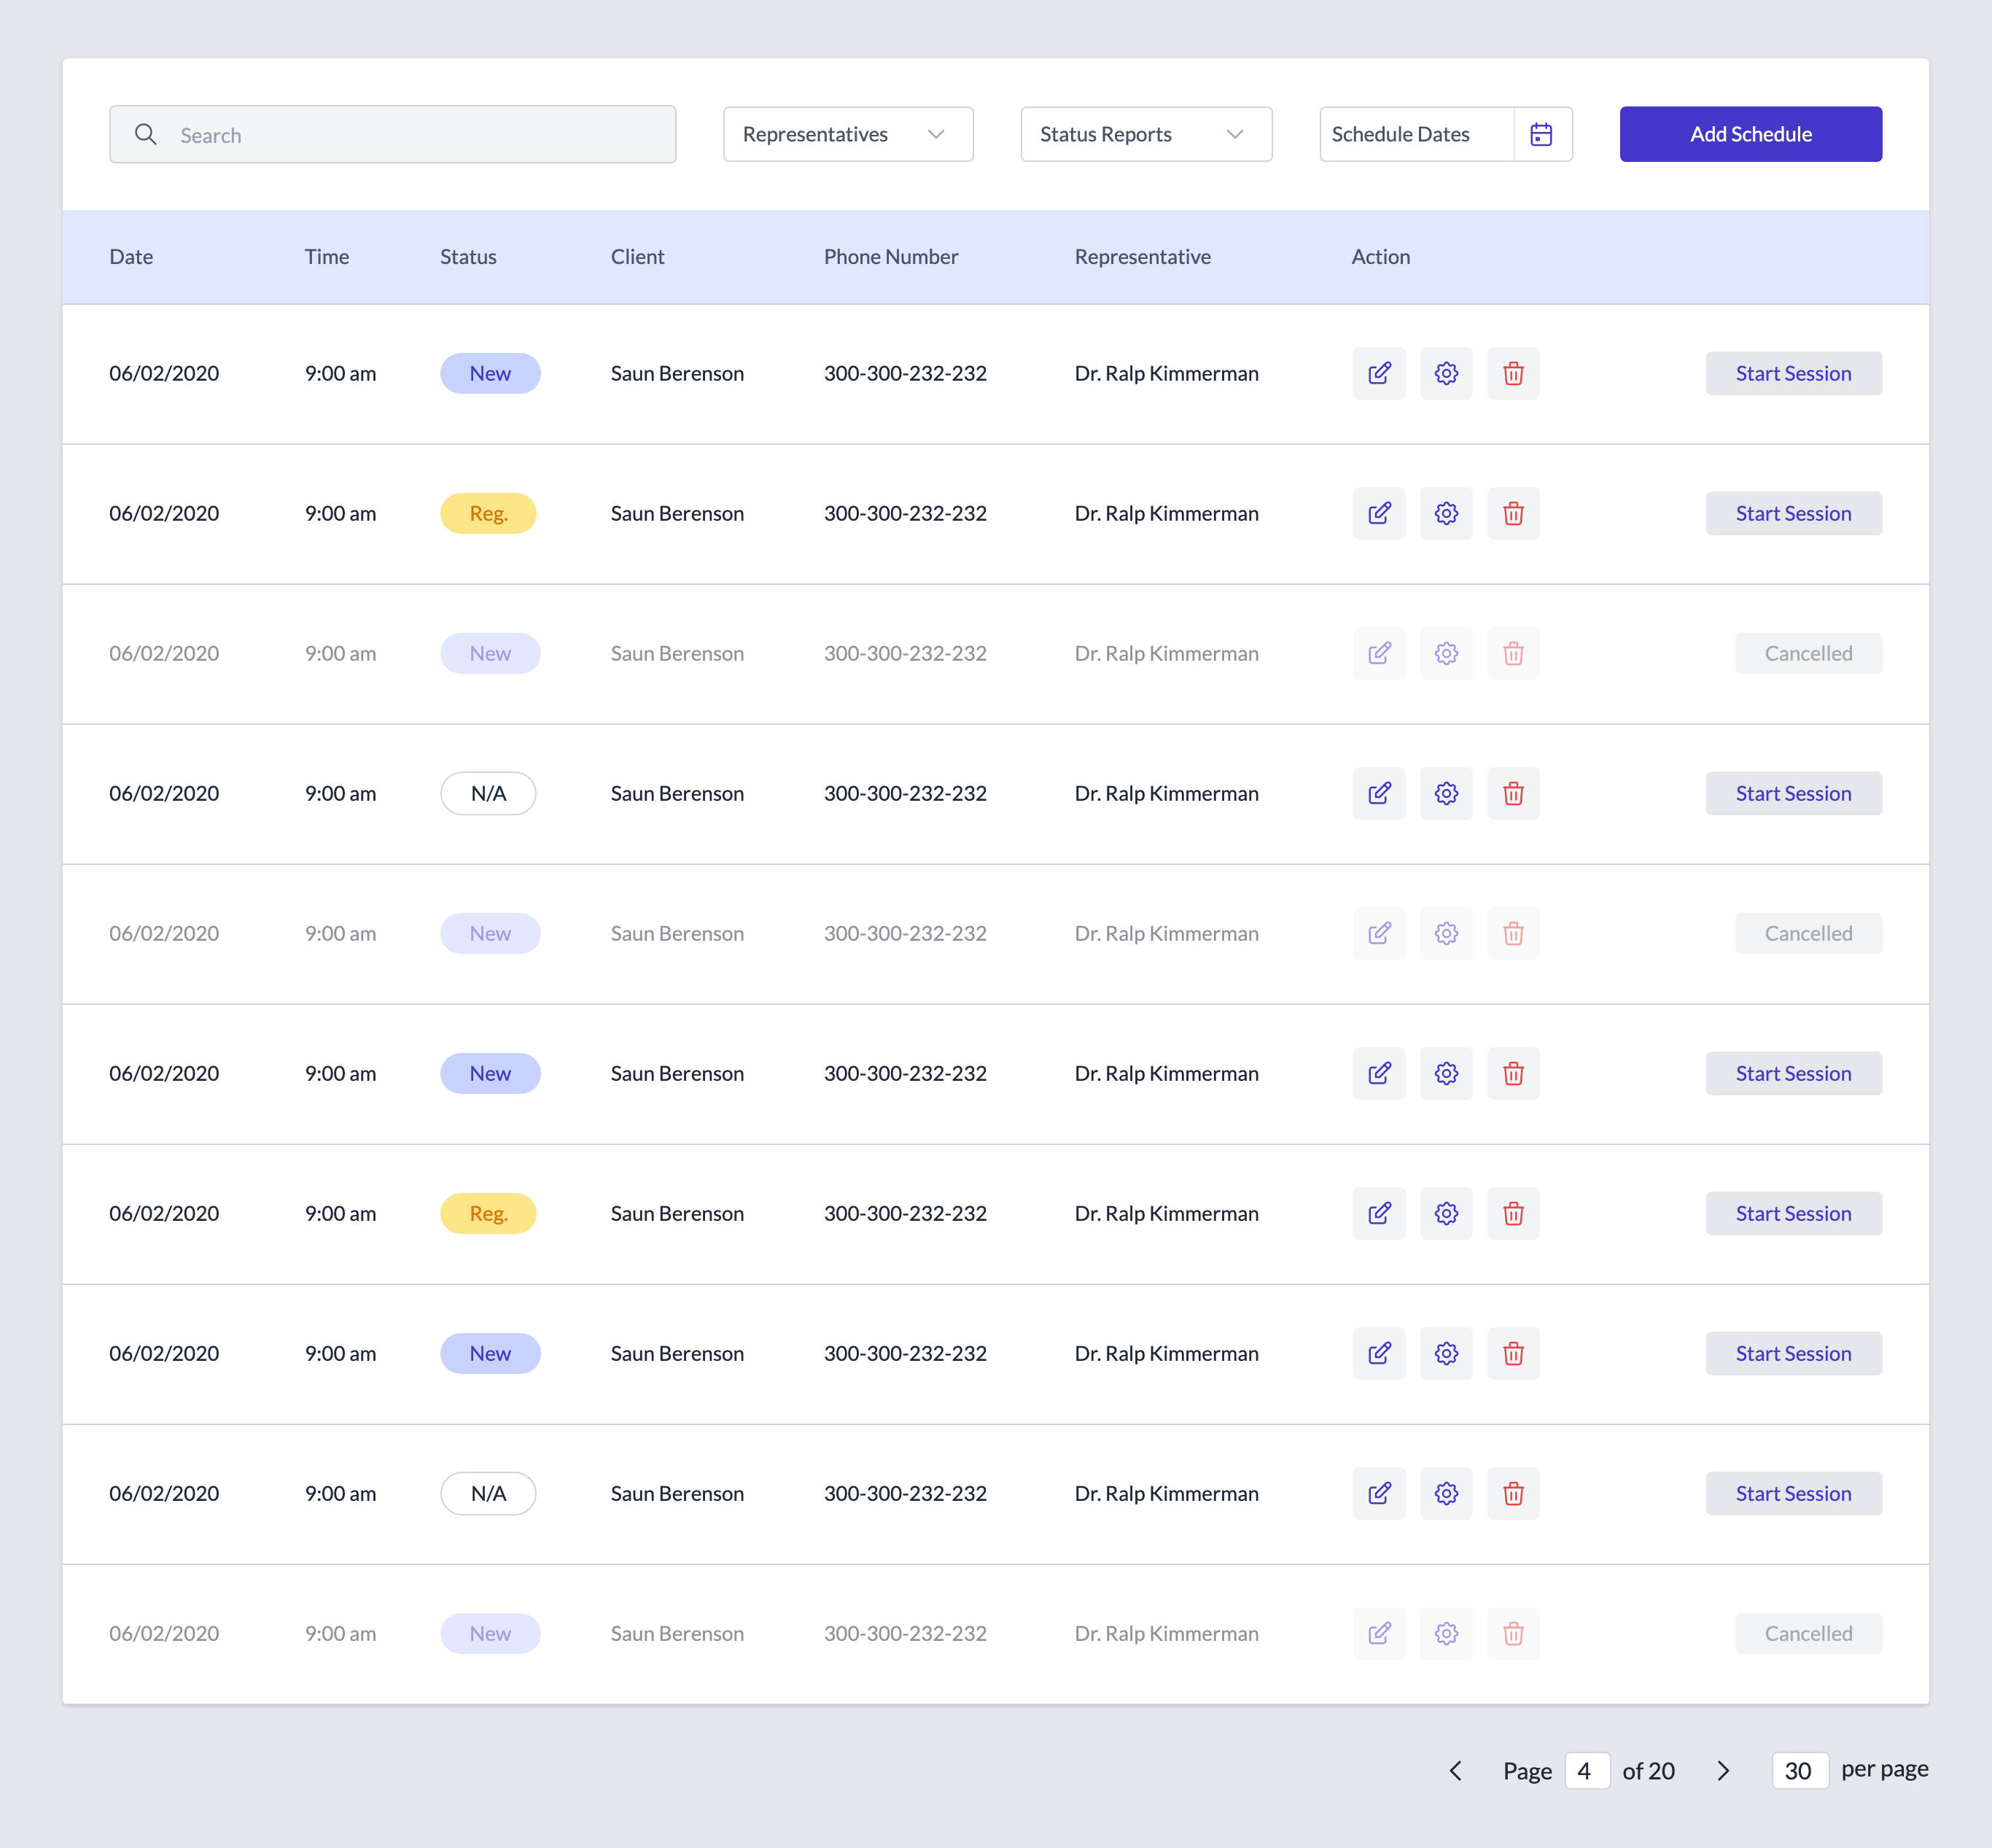Delete the first N/A status schedule
The image size is (1992, 1848).
pos(1513,793)
